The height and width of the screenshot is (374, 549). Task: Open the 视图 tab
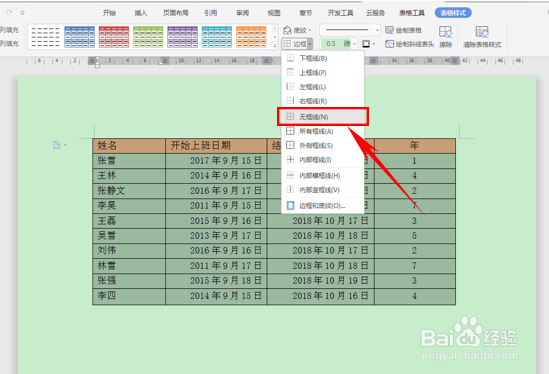click(274, 13)
